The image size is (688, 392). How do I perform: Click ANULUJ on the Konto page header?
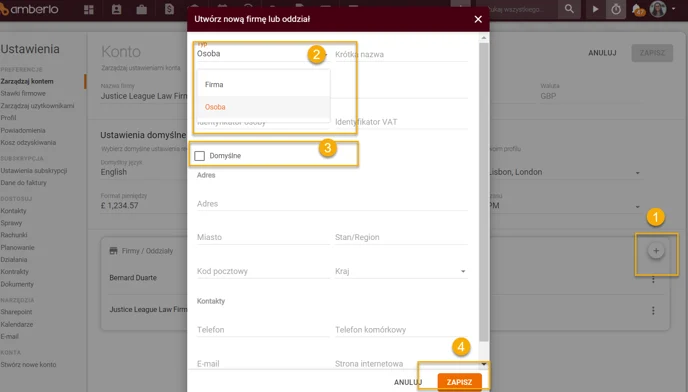point(602,53)
